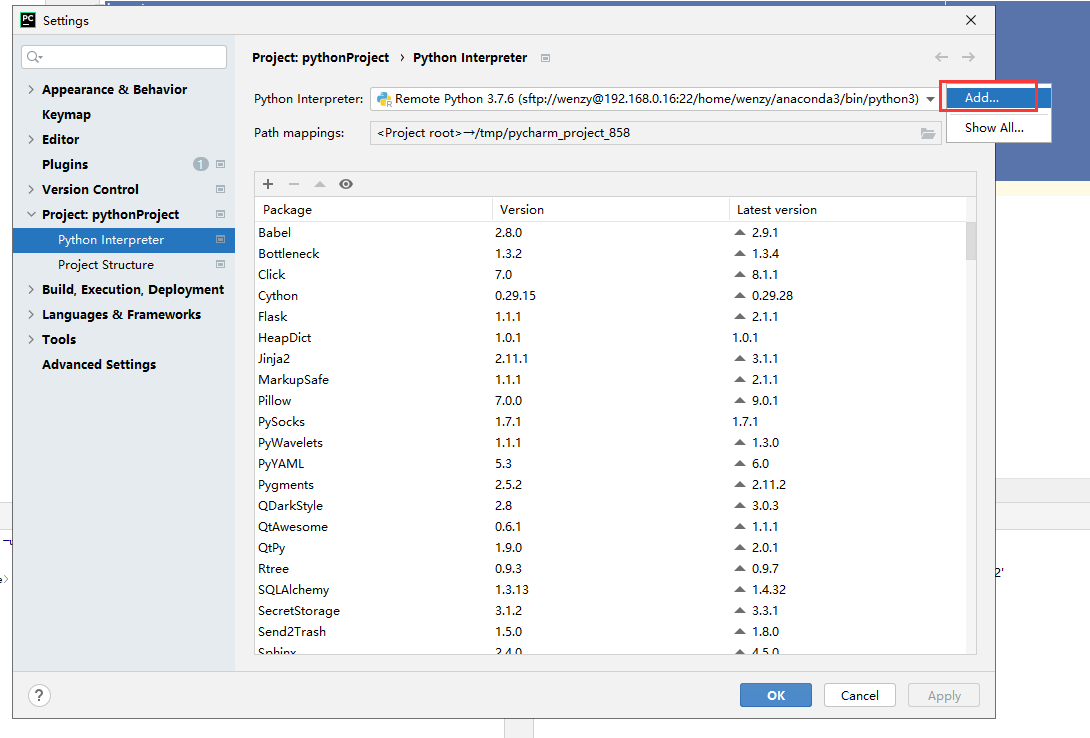Toggle show early releases eye icon
Image resolution: width=1090 pixels, height=738 pixels.
pyautogui.click(x=346, y=184)
